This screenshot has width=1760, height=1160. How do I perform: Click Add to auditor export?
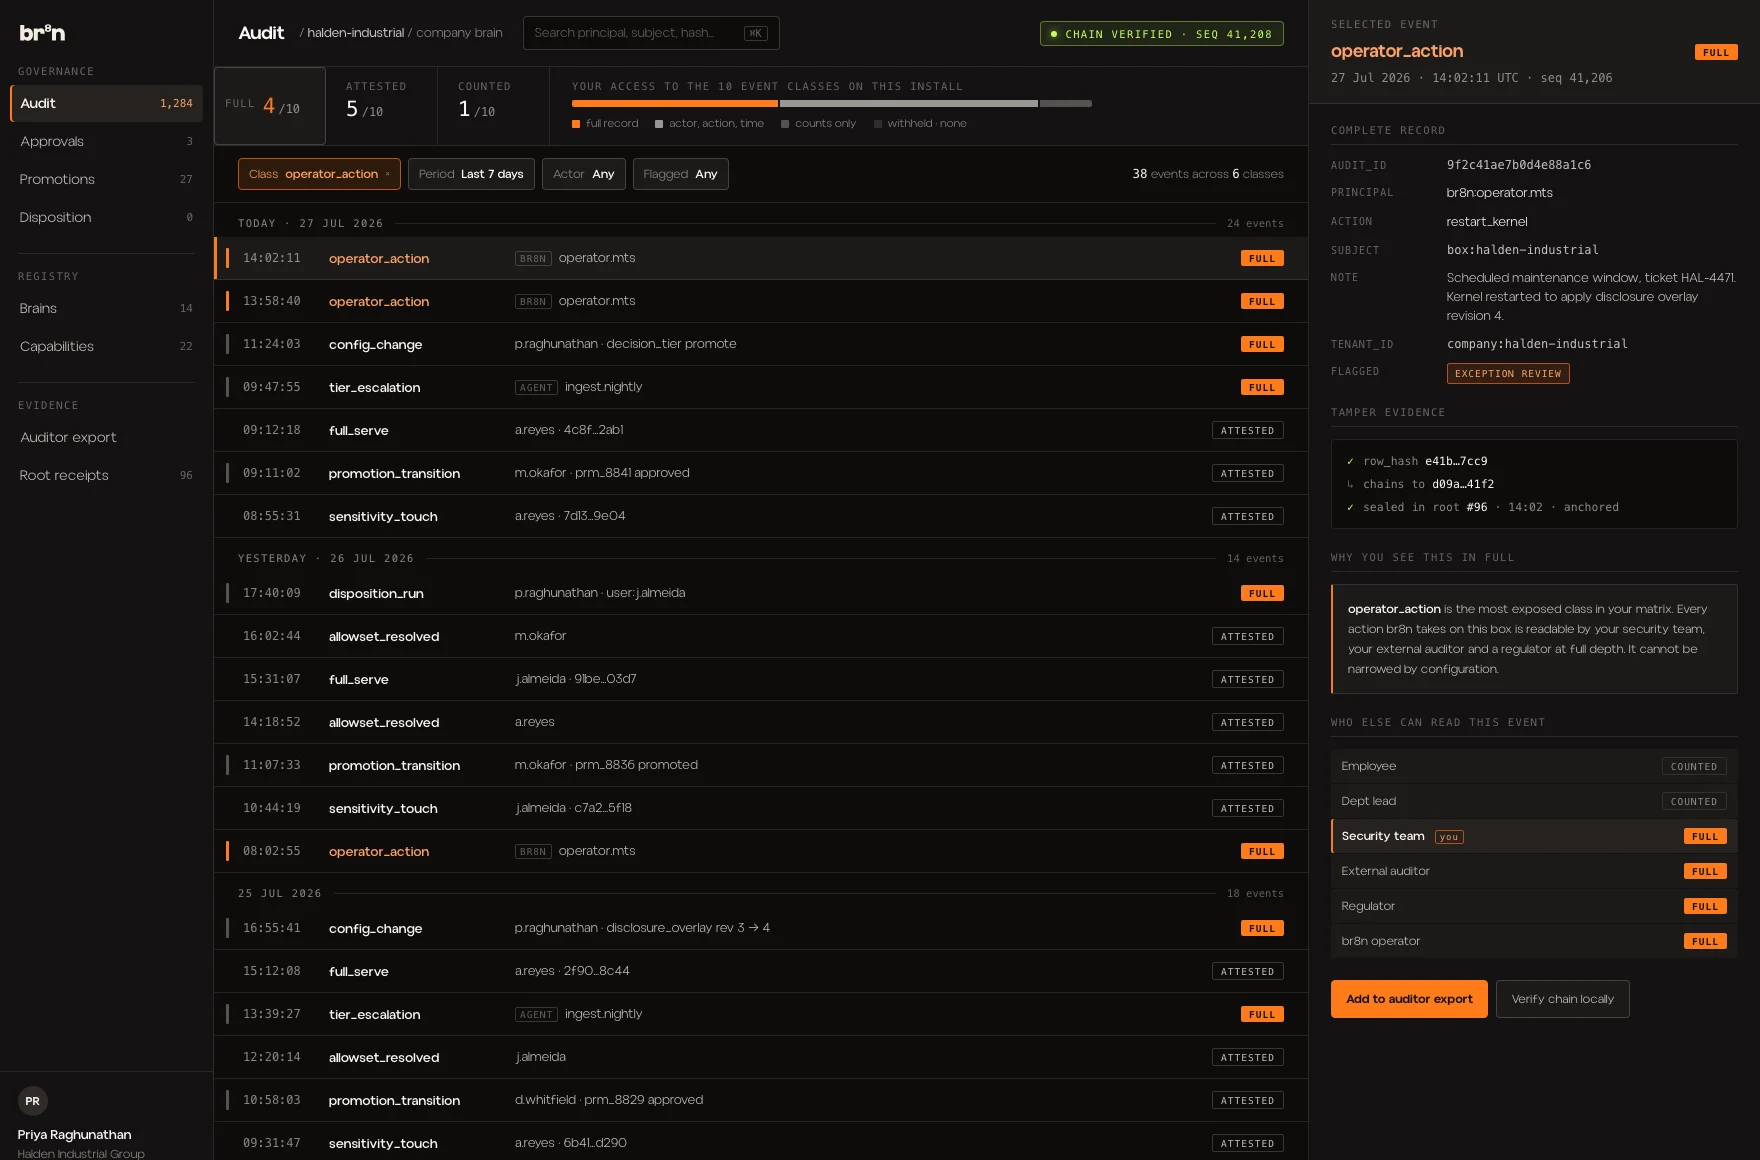pyautogui.click(x=1409, y=999)
